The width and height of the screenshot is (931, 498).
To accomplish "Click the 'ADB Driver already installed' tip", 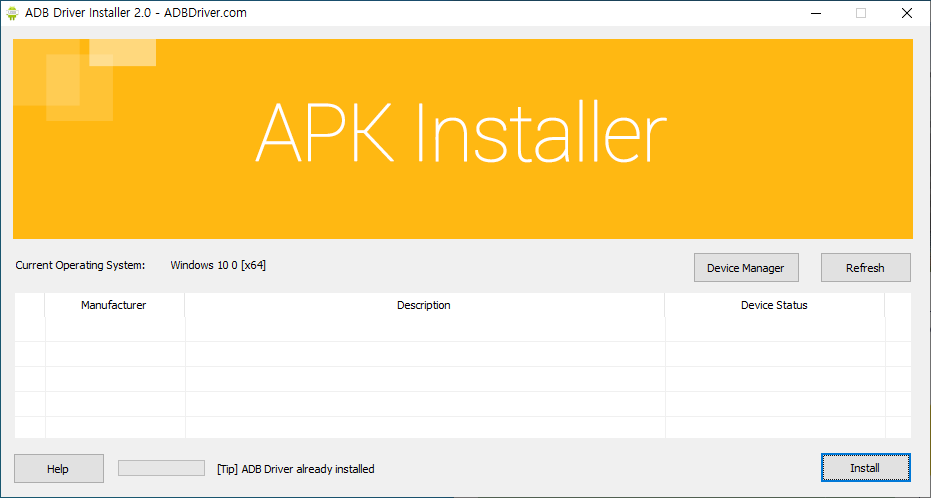I will point(296,469).
